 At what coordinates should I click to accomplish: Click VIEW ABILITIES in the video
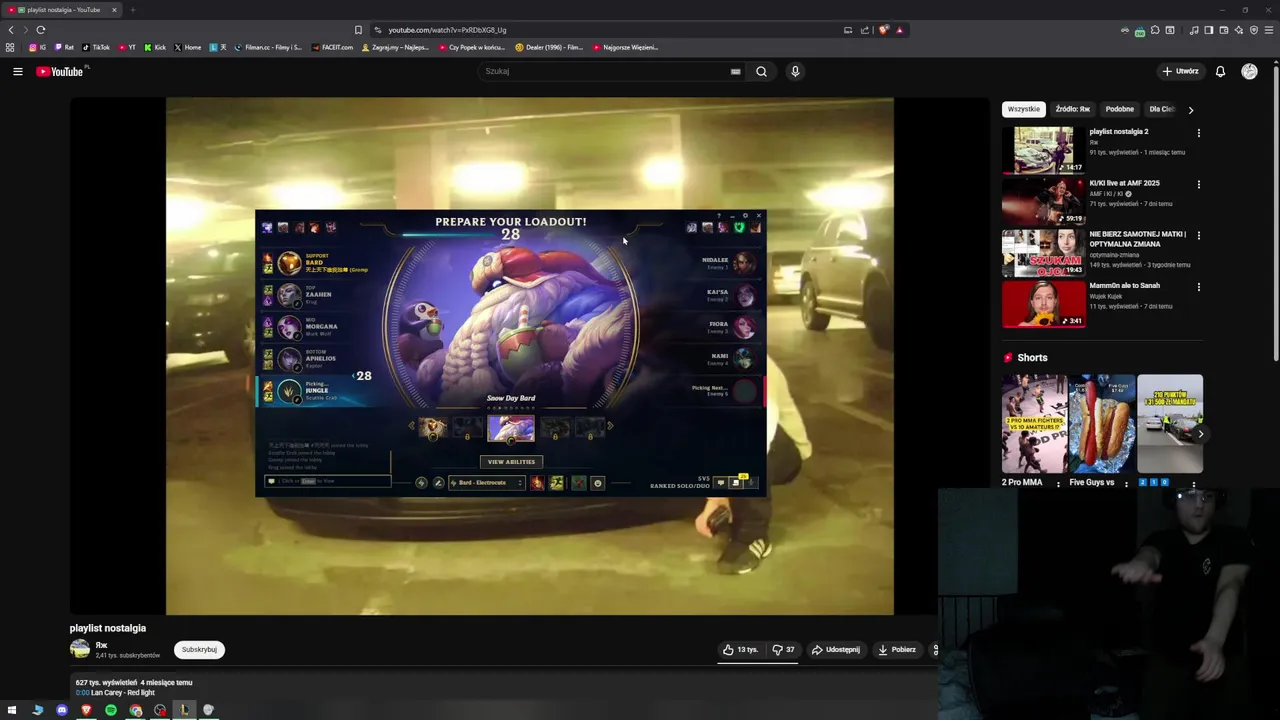tap(511, 462)
